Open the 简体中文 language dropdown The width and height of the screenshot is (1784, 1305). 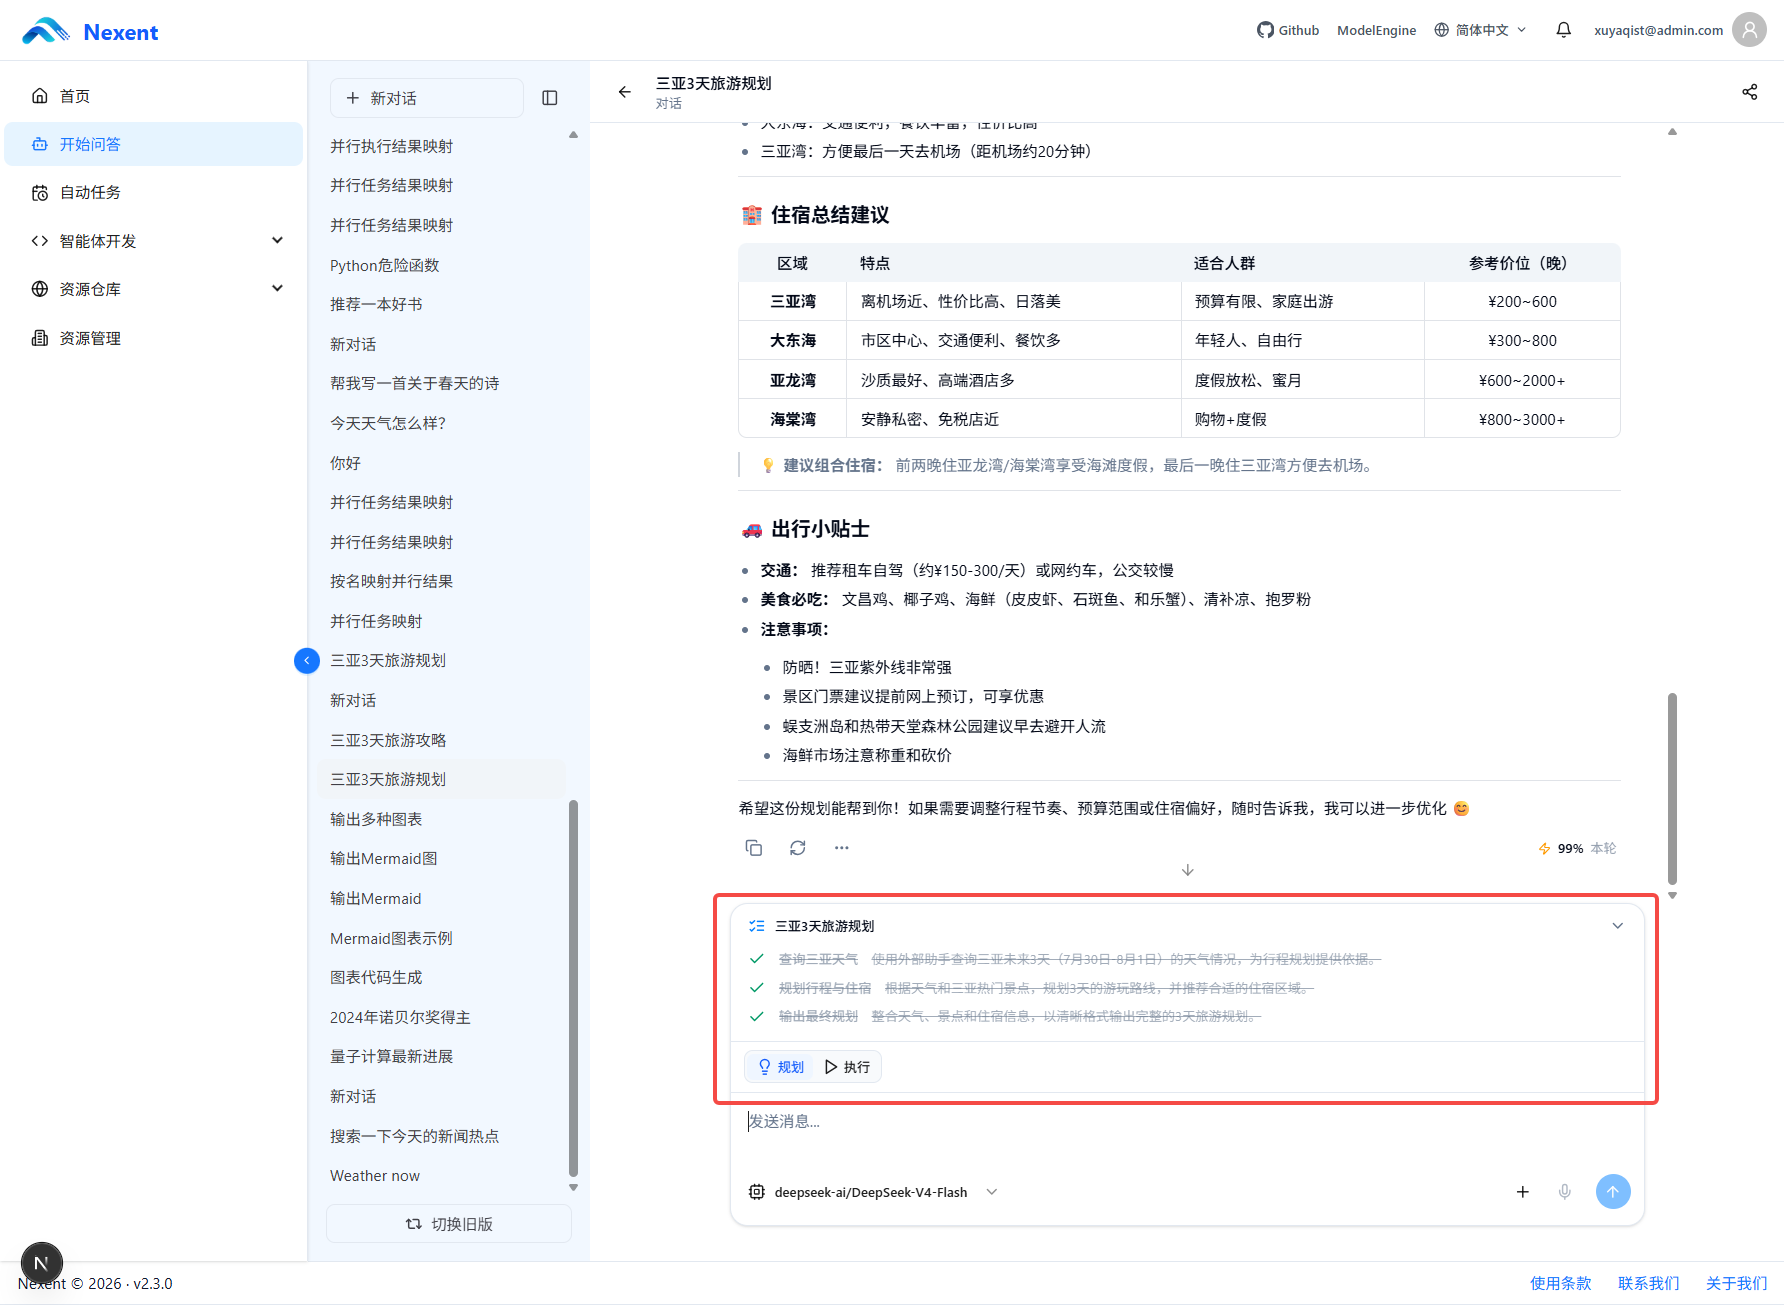click(1481, 30)
